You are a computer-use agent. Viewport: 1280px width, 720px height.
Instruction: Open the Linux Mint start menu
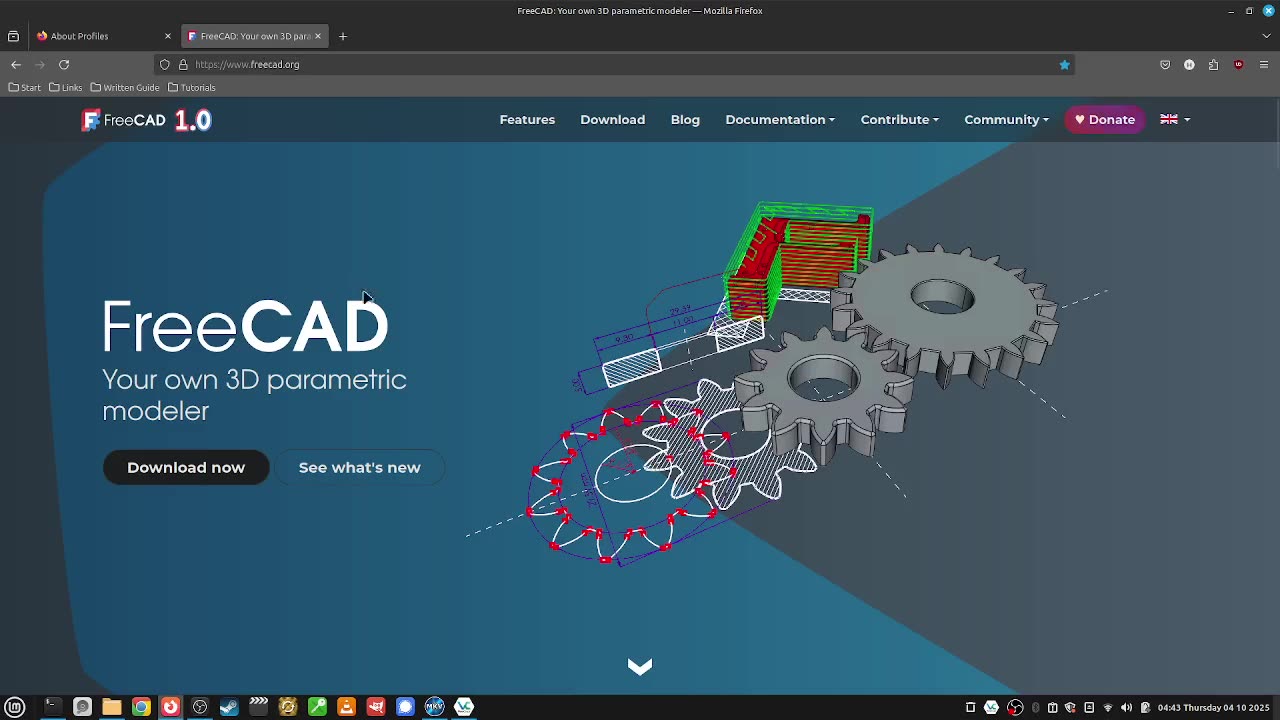15,707
